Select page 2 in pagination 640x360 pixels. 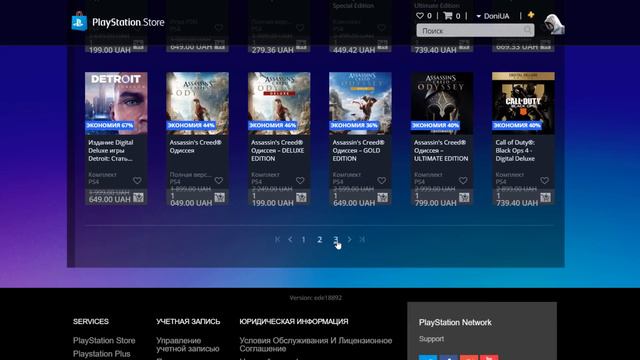click(320, 240)
